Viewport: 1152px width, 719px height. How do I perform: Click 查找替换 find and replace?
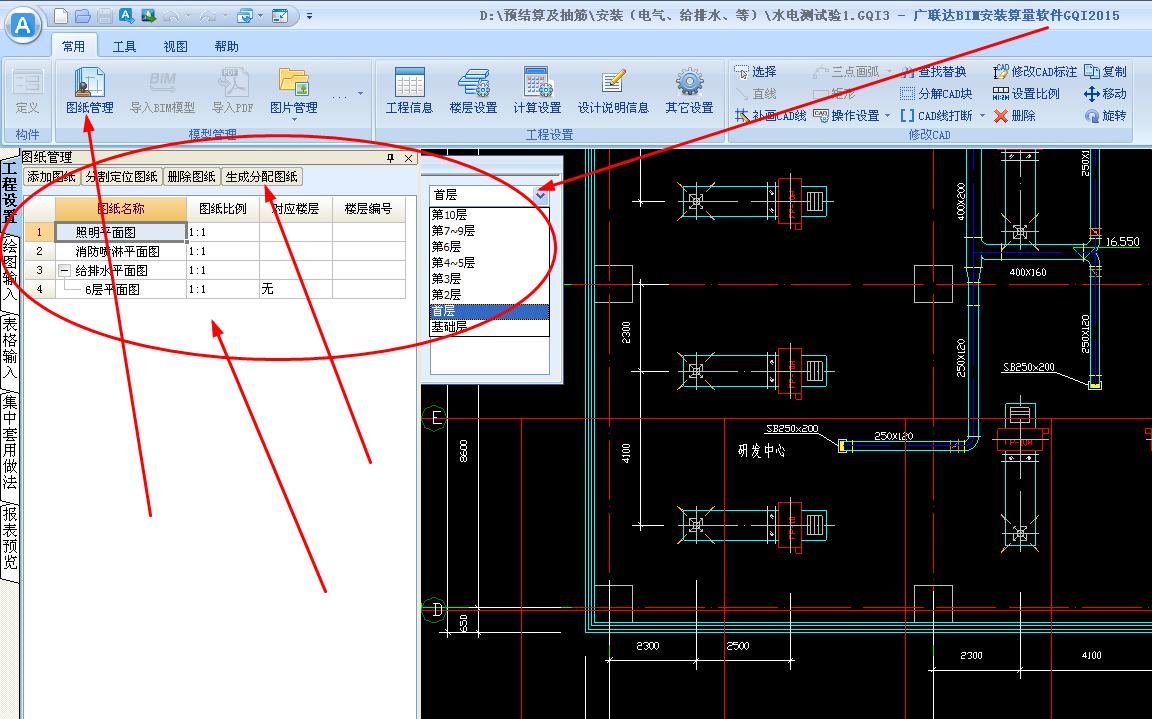click(x=934, y=71)
